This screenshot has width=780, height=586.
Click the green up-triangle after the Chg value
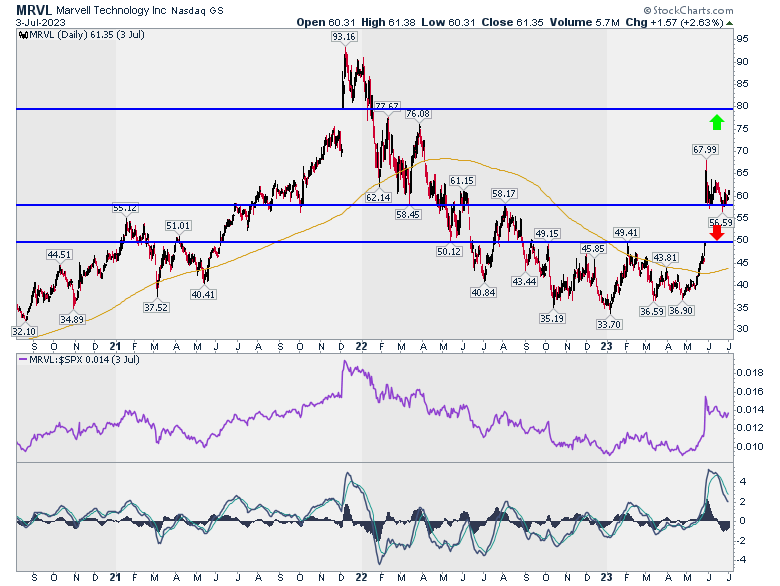(729, 23)
